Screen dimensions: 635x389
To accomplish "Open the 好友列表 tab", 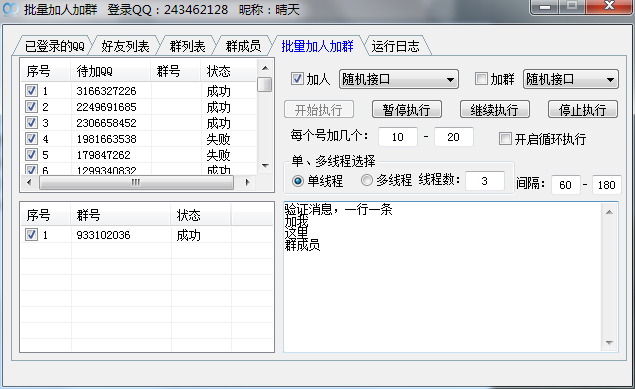I will click(x=125, y=46).
